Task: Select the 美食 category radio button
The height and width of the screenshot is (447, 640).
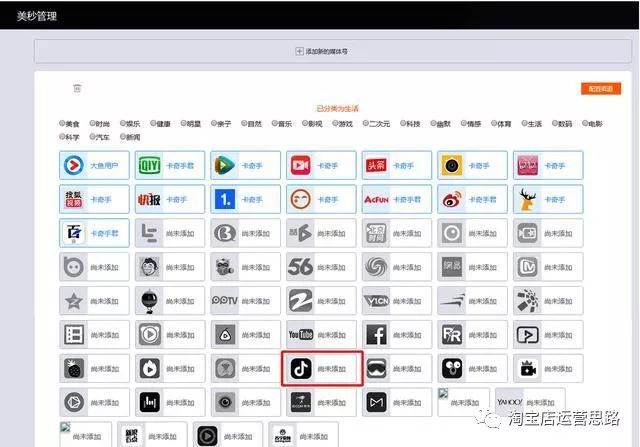Action: click(x=62, y=123)
